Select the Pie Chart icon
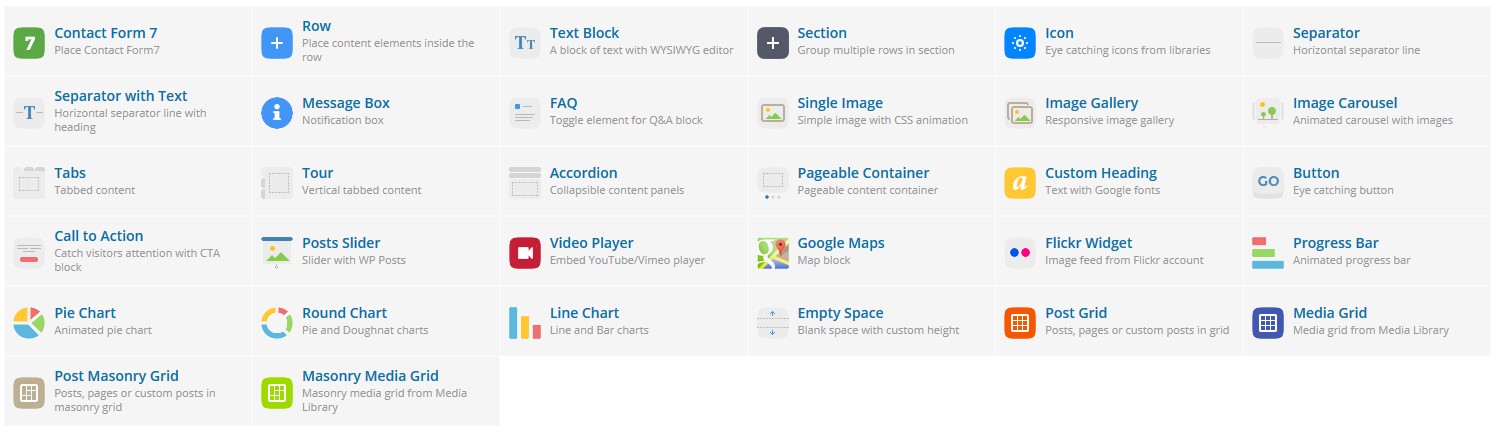The height and width of the screenshot is (435, 1496). coord(29,323)
